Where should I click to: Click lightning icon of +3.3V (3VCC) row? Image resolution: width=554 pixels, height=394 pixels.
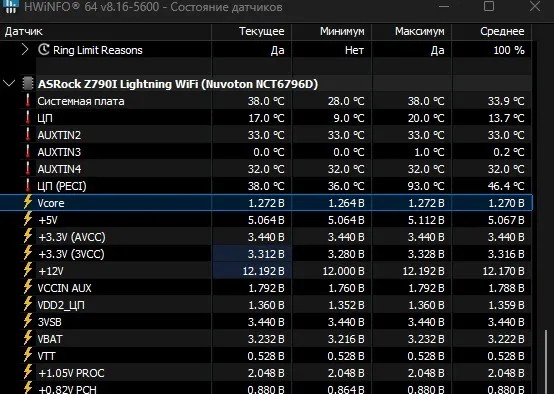tap(28, 253)
